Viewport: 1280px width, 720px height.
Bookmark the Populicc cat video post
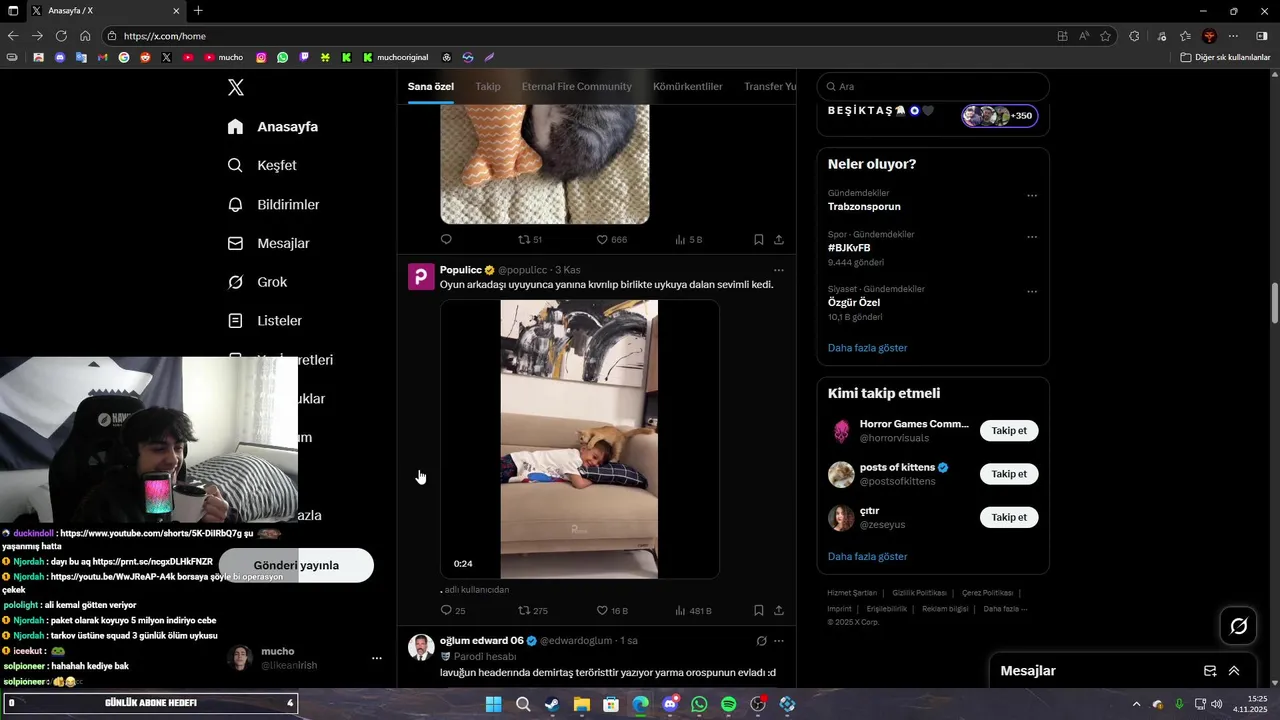tap(759, 610)
